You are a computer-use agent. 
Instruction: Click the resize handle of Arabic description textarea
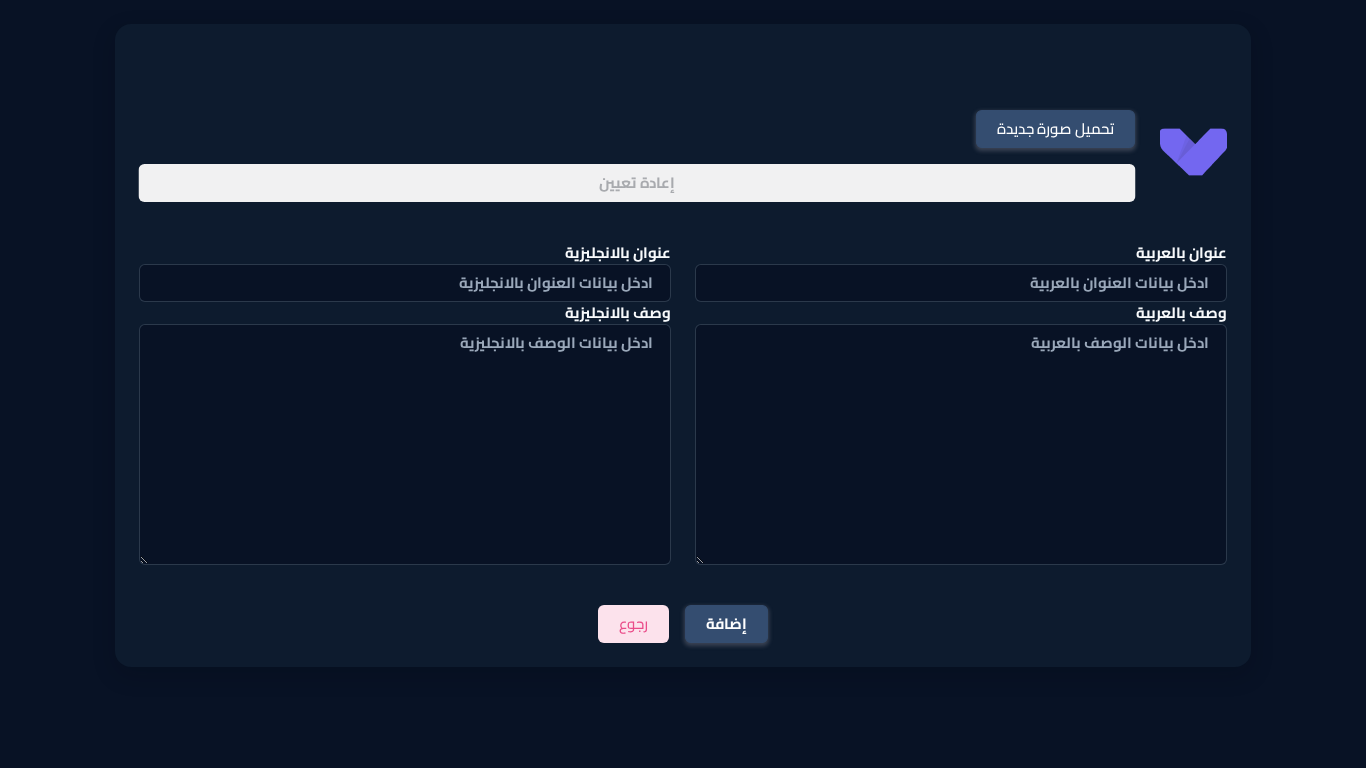click(x=700, y=560)
